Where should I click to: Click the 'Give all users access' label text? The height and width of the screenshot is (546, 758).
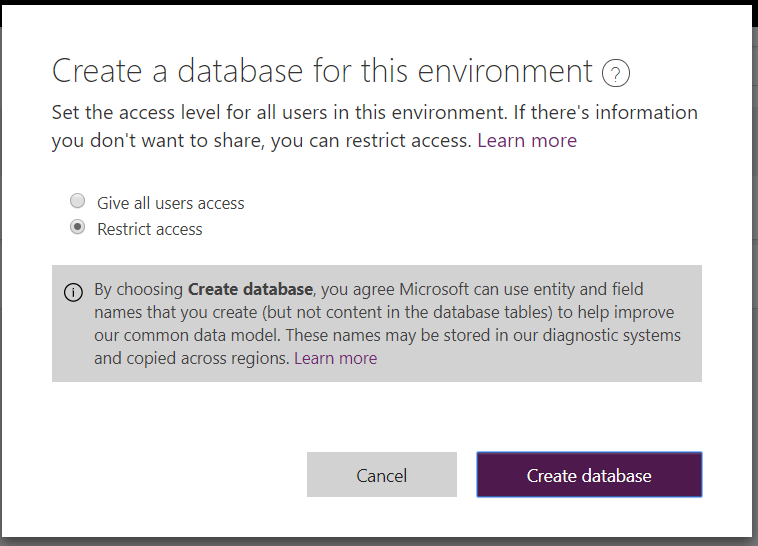(170, 203)
